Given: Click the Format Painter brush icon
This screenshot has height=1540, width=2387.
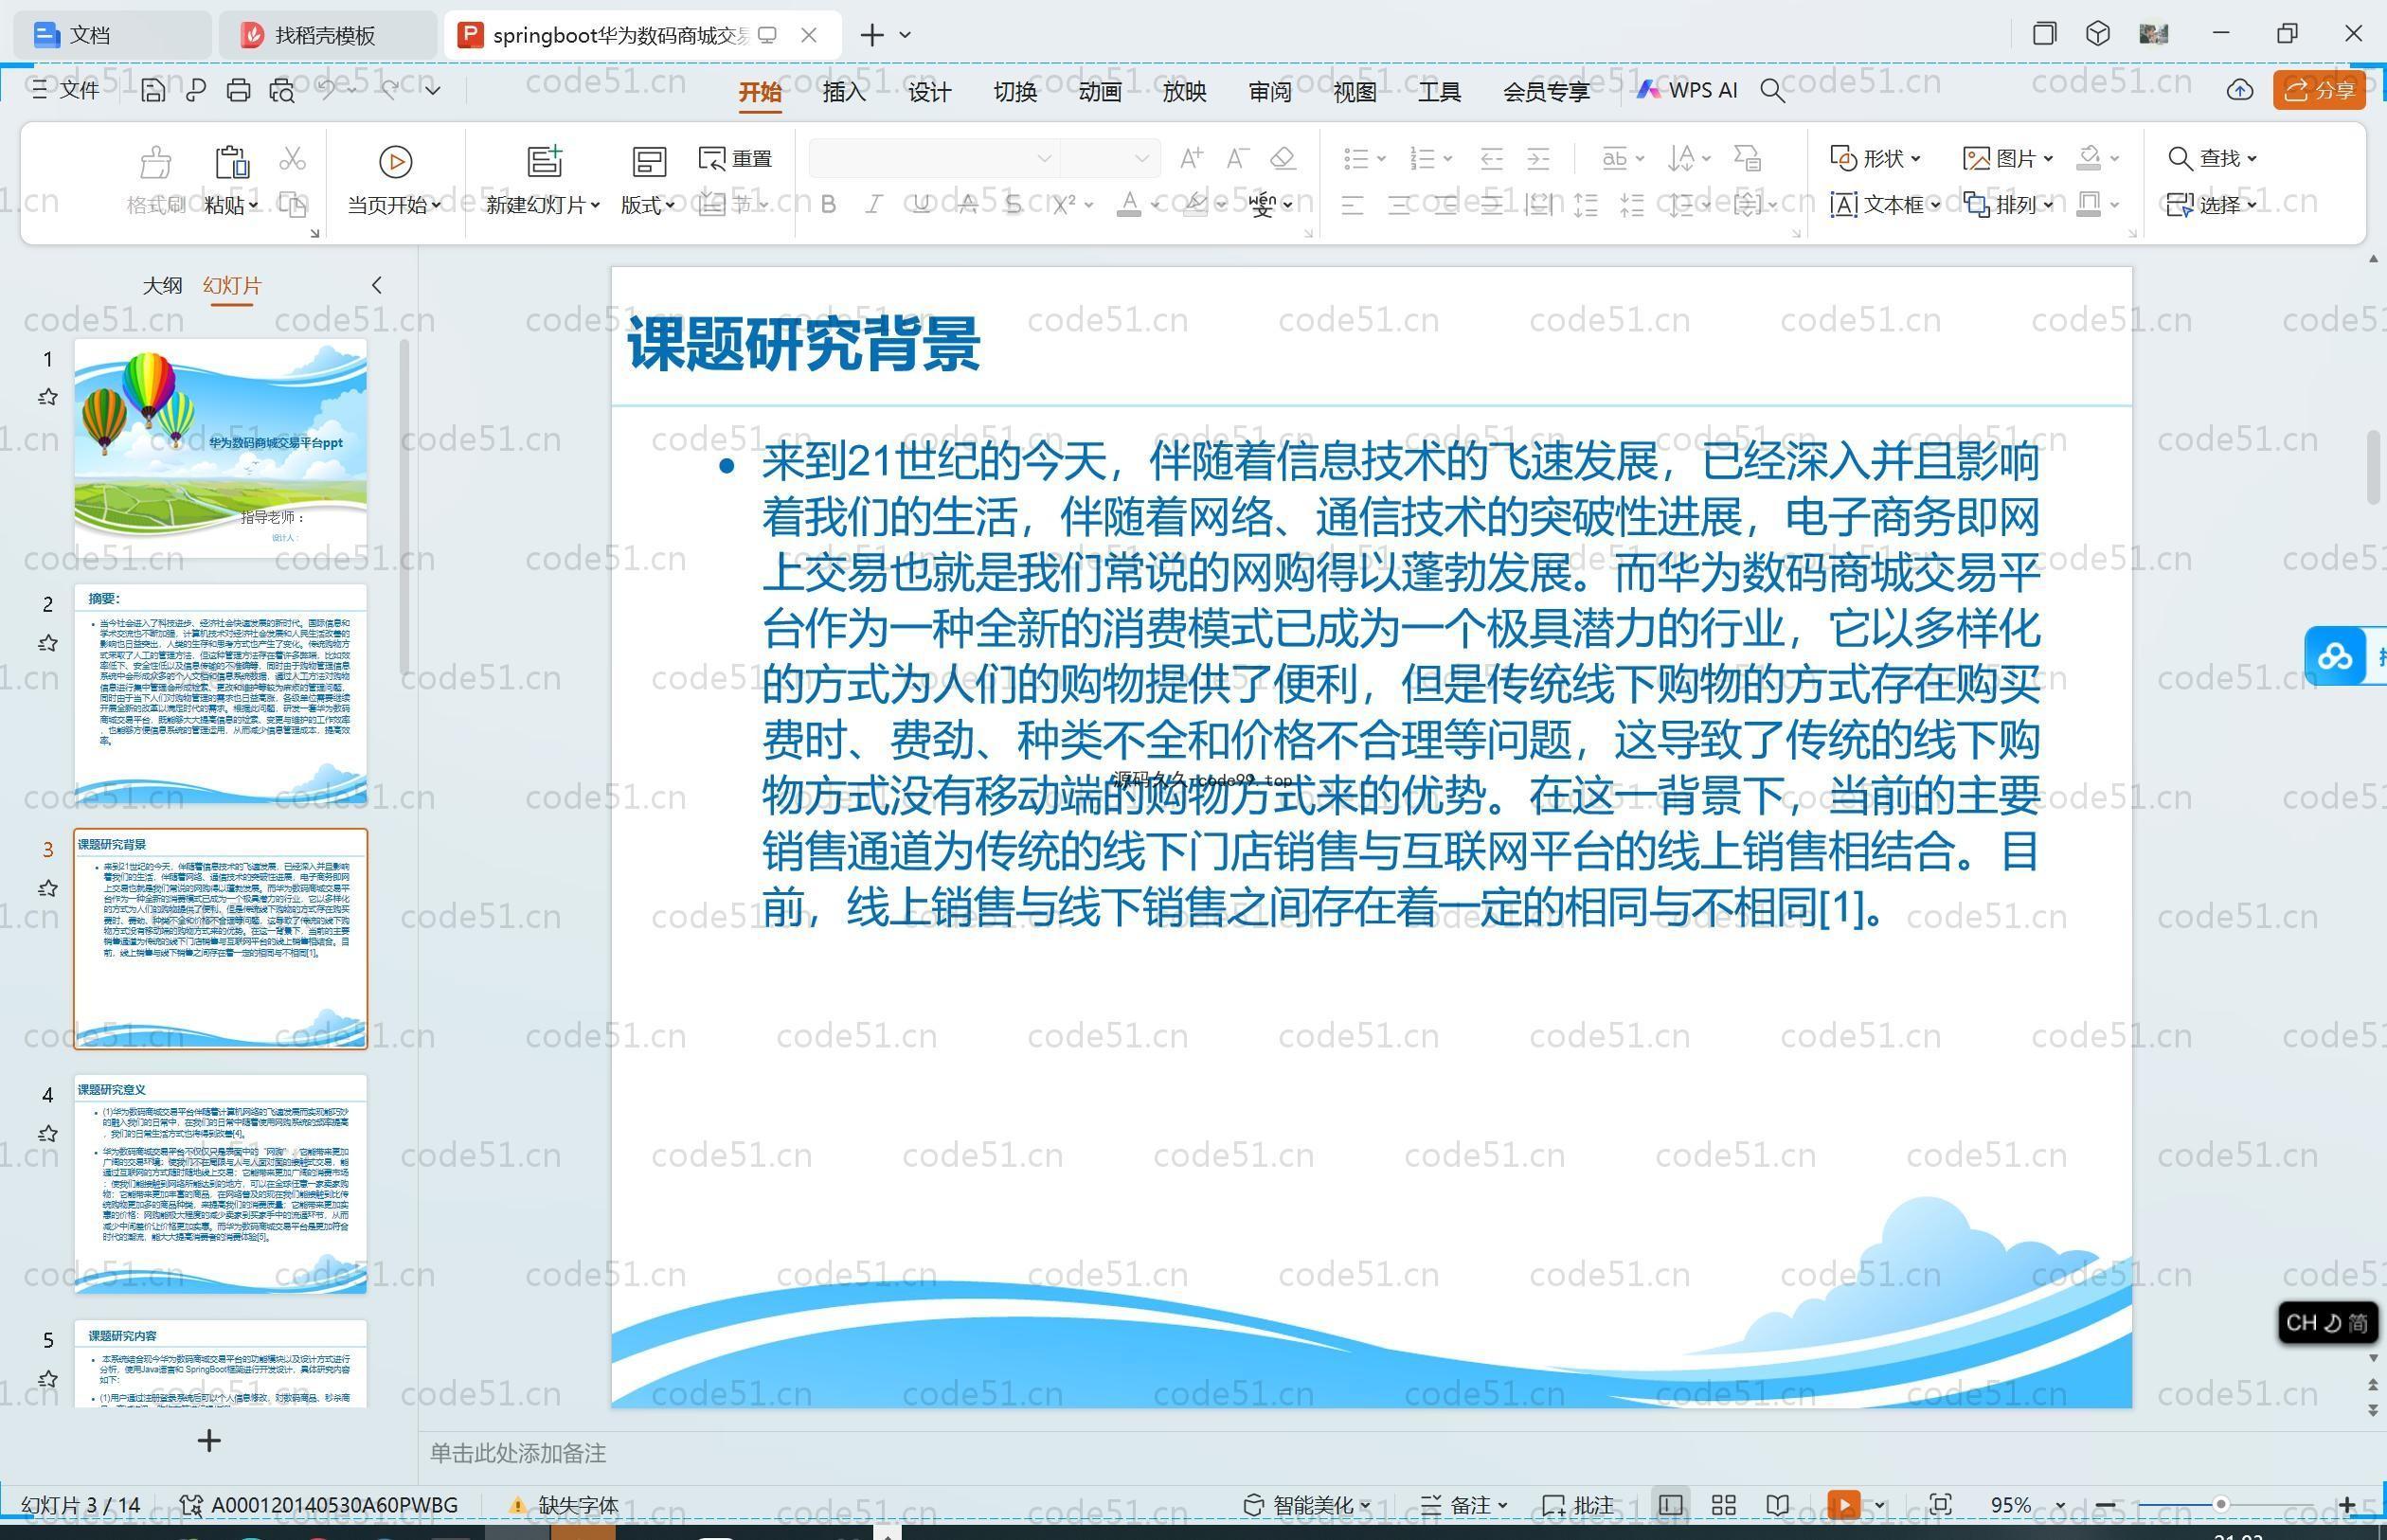Looking at the screenshot, I should [156, 161].
